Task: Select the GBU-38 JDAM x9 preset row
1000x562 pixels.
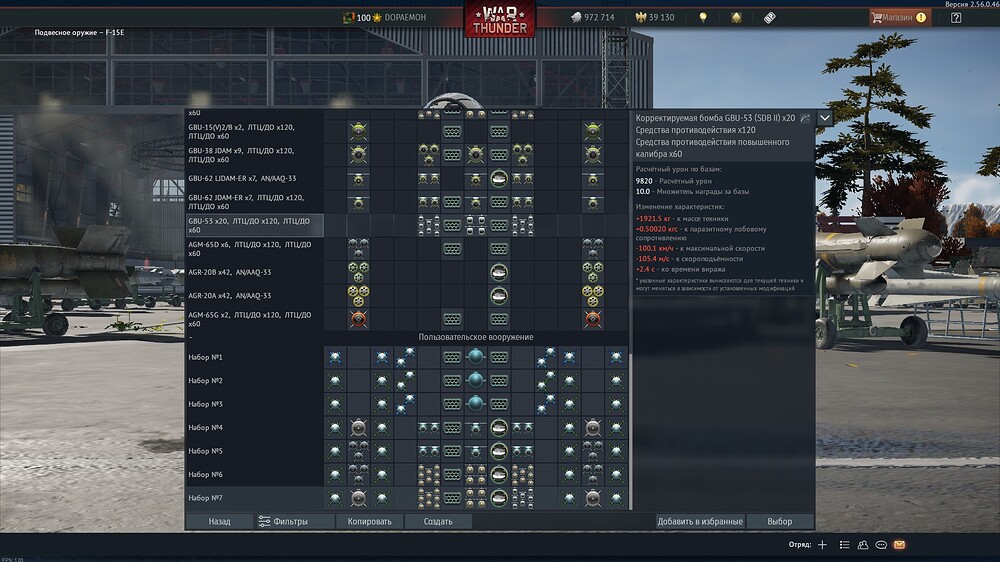Action: coord(254,155)
